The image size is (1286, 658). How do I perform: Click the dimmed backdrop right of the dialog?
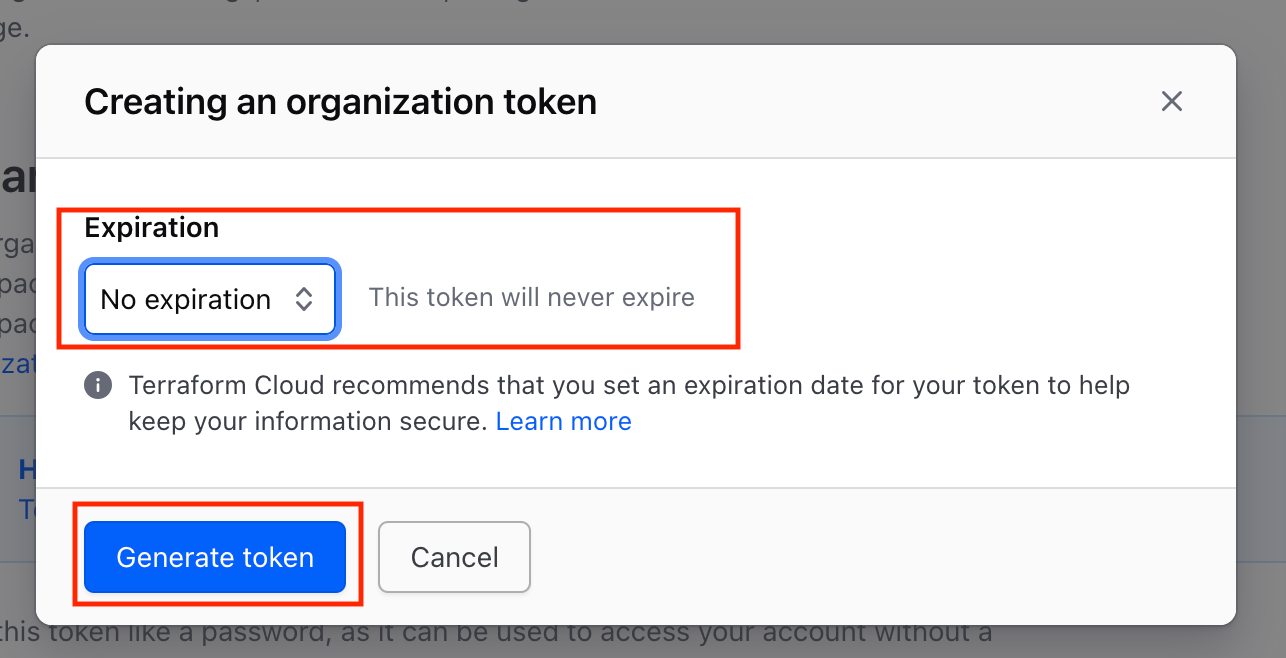coord(1261,330)
